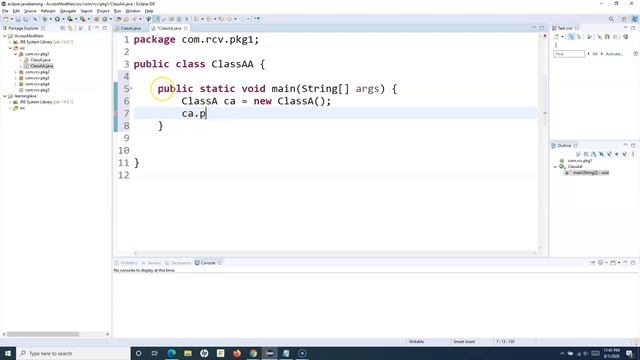The width and height of the screenshot is (640, 360).
Task: Open the Run menu
Action: click(117, 11)
